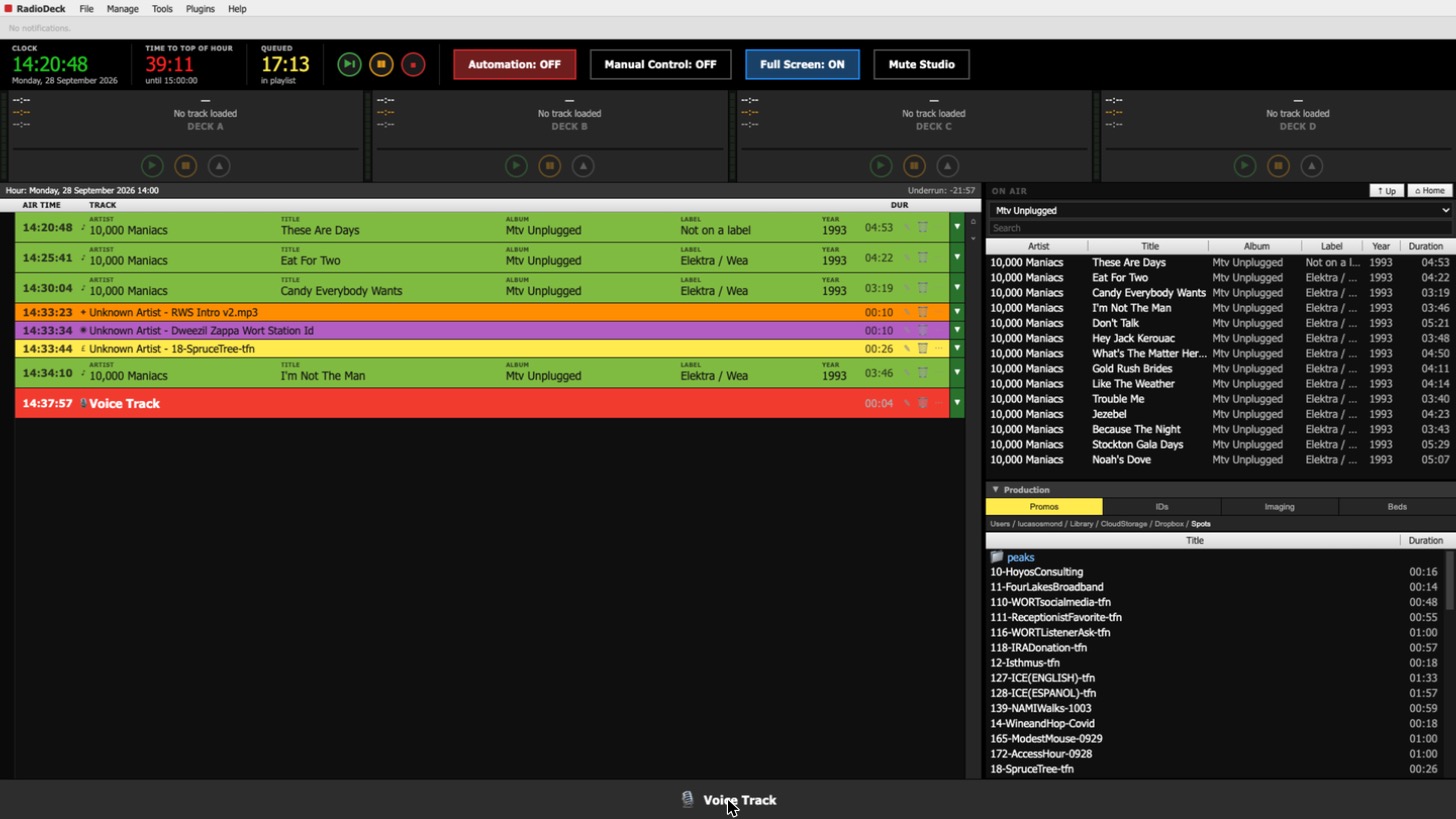Click the red stop transport button
The height and width of the screenshot is (819, 1456).
[413, 64]
